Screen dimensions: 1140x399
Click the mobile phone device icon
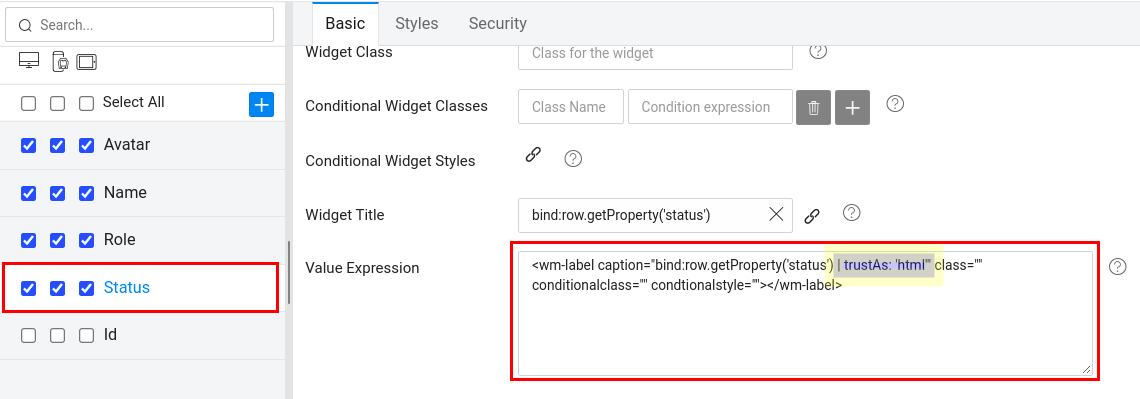[x=60, y=63]
